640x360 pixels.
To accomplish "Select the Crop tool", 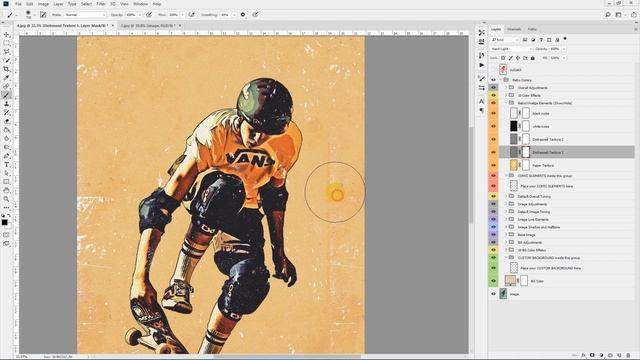I will click(x=6, y=69).
